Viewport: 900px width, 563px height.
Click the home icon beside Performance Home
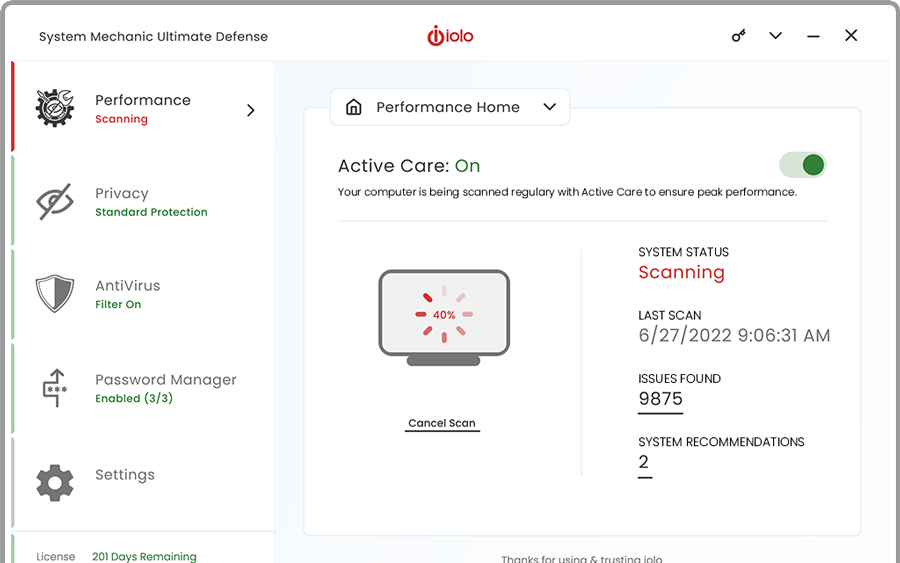coord(354,107)
